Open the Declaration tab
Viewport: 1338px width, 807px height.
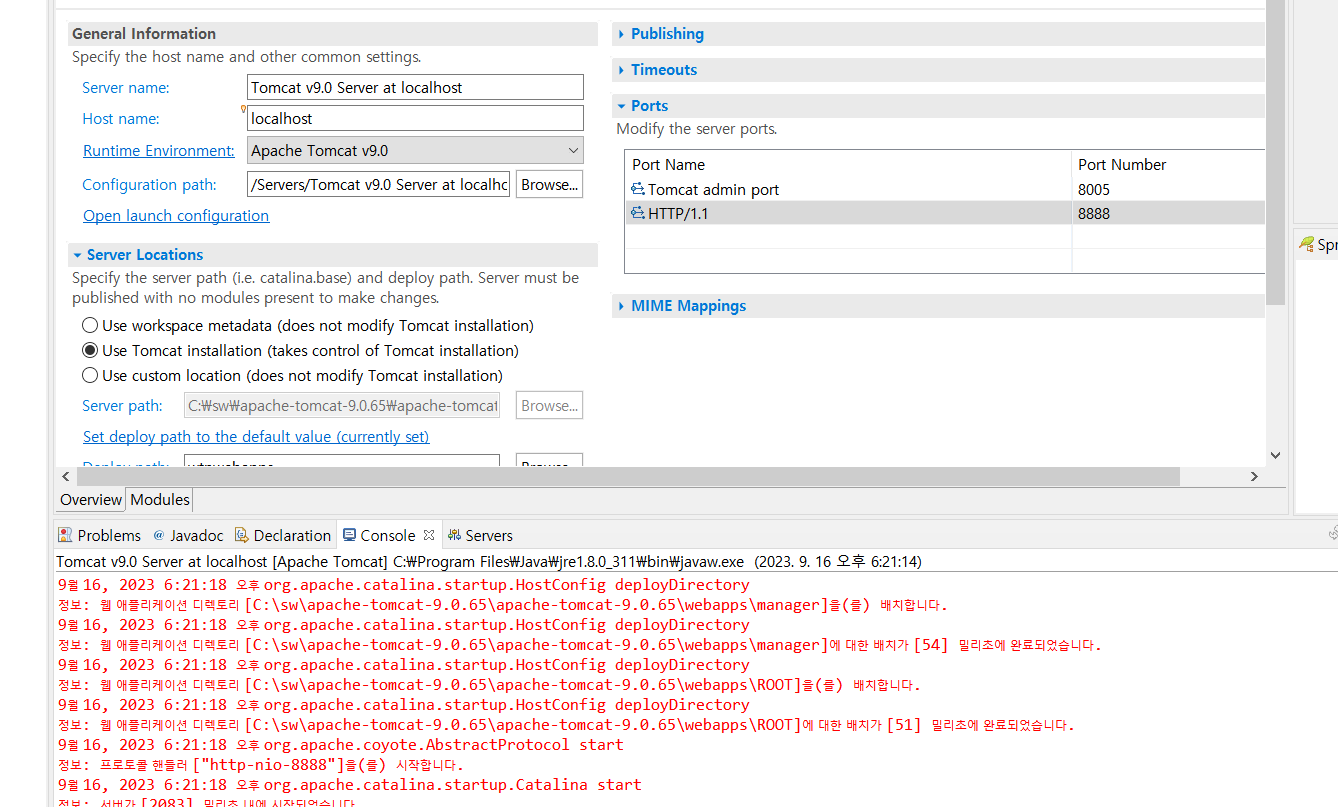click(x=282, y=535)
